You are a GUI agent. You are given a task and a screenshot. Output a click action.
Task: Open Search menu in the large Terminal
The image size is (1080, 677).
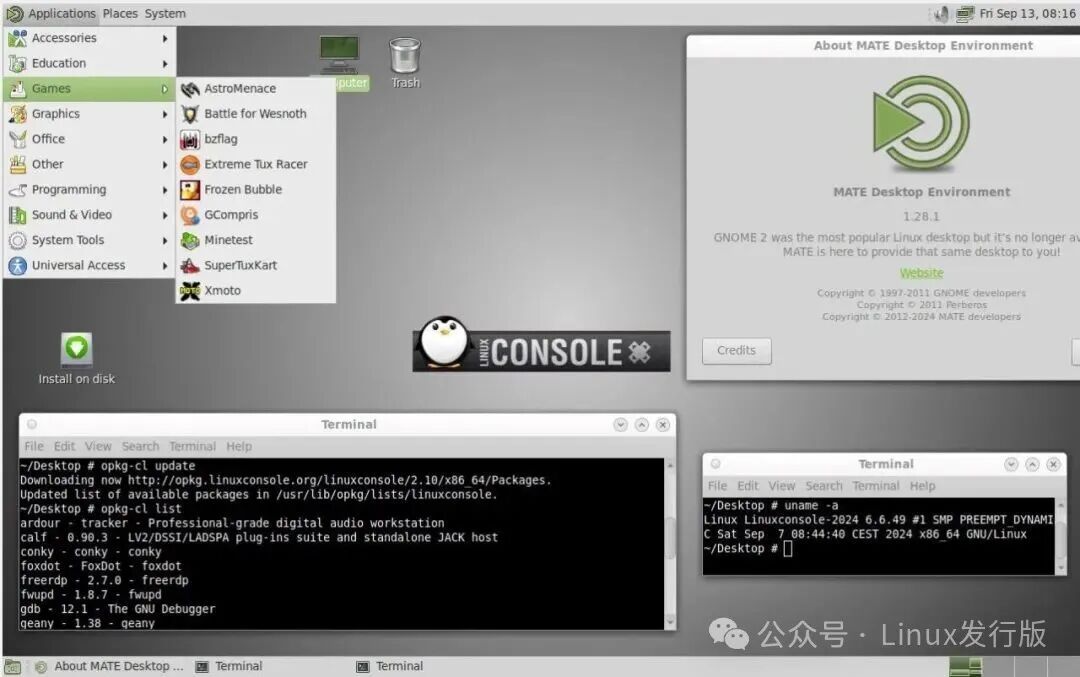point(141,446)
